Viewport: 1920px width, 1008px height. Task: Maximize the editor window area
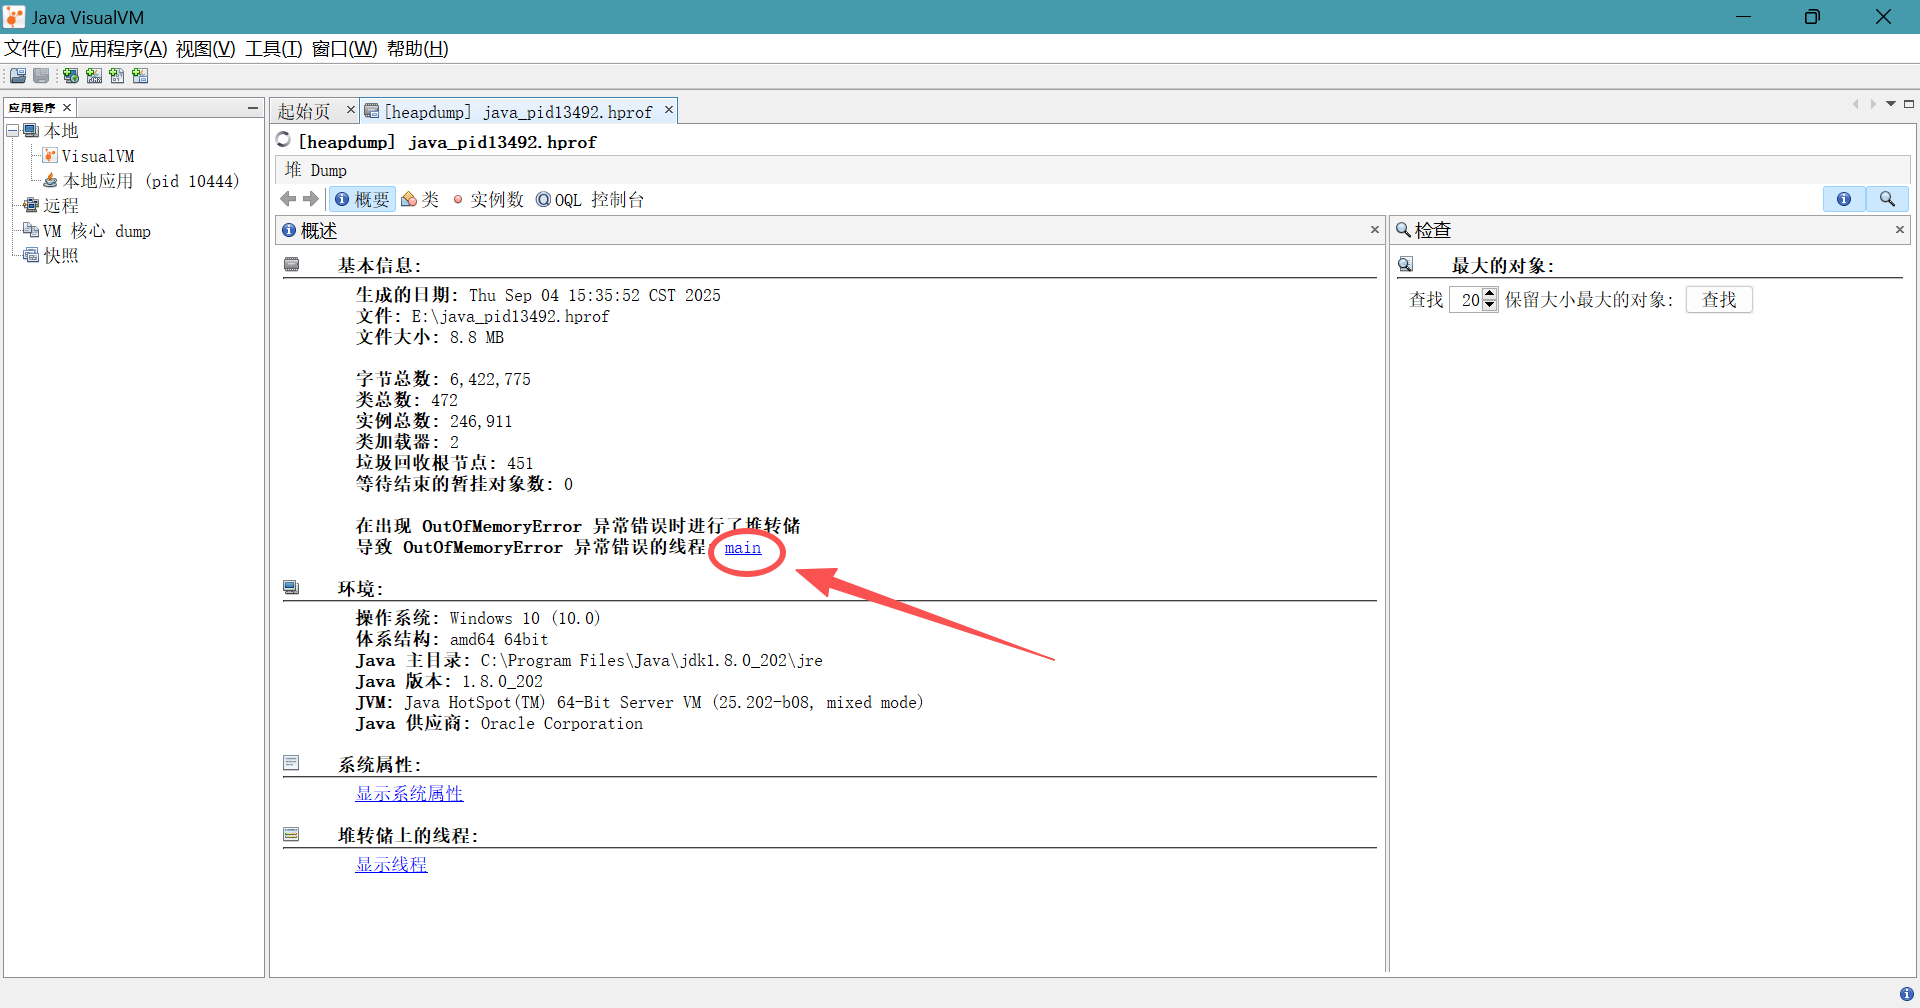coord(1909,104)
